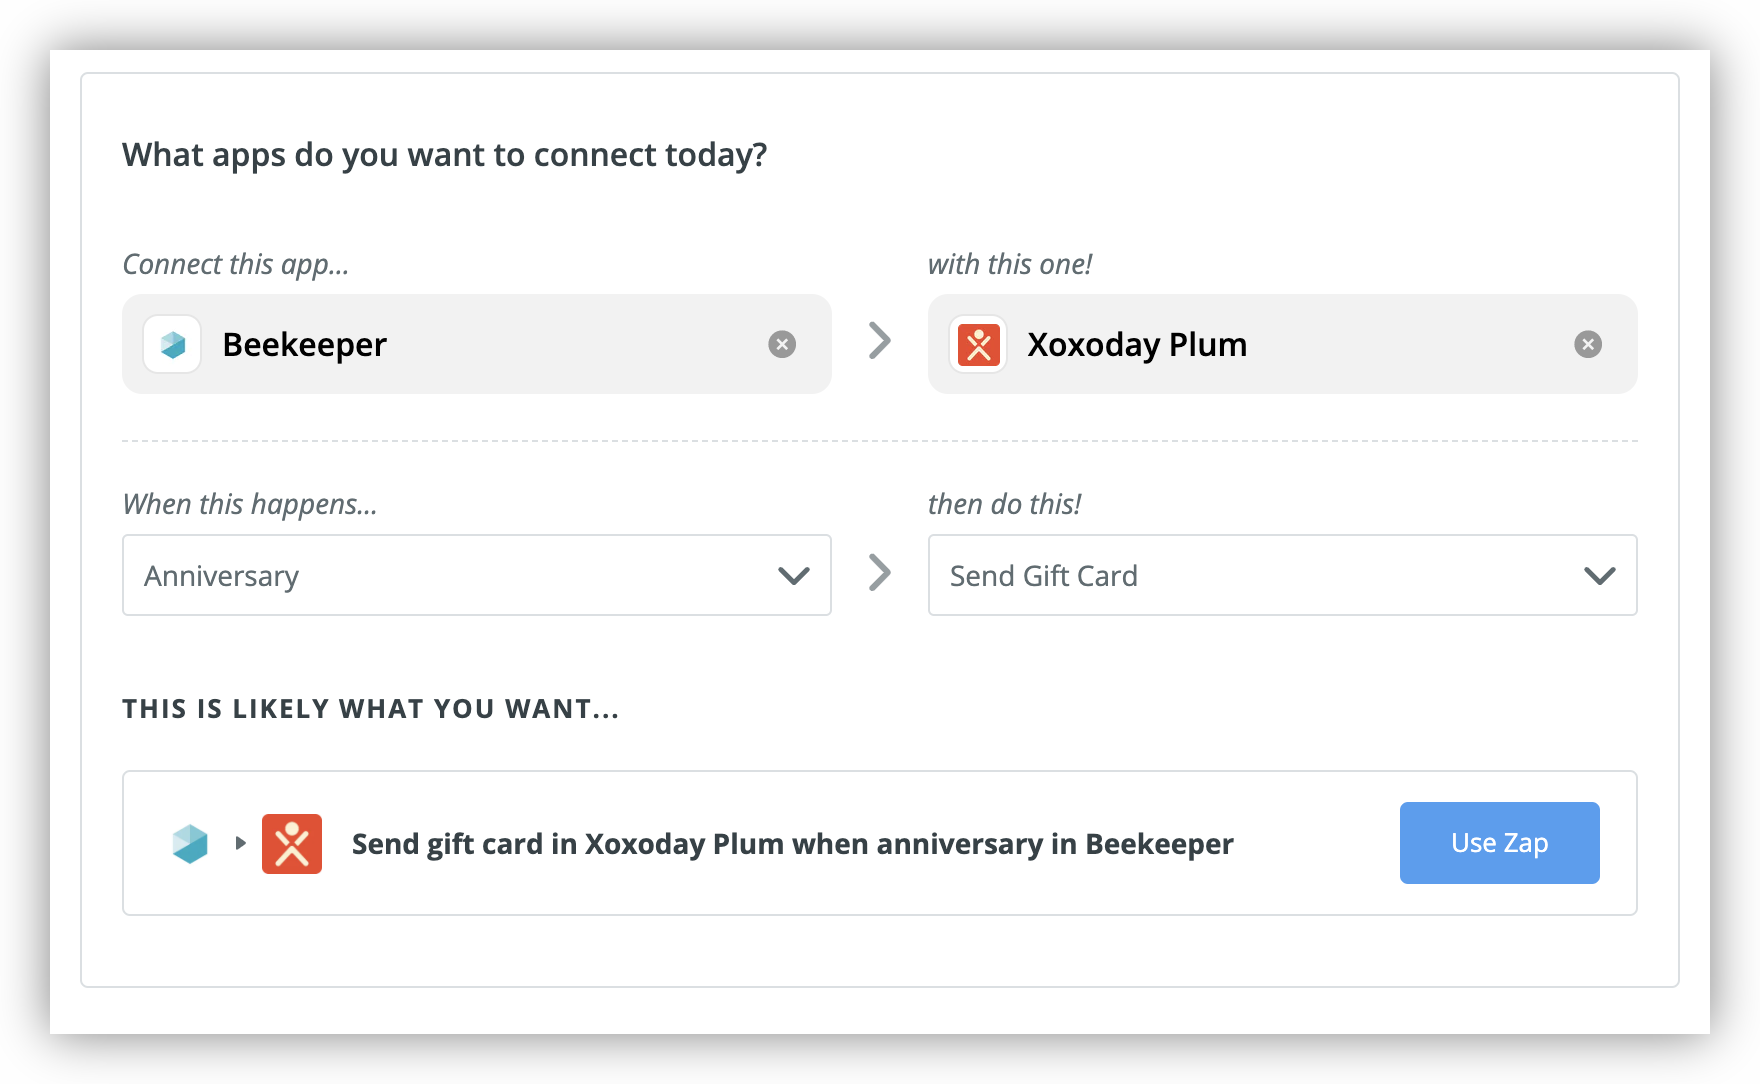Click the small triangle in the suggested zap

pos(240,843)
